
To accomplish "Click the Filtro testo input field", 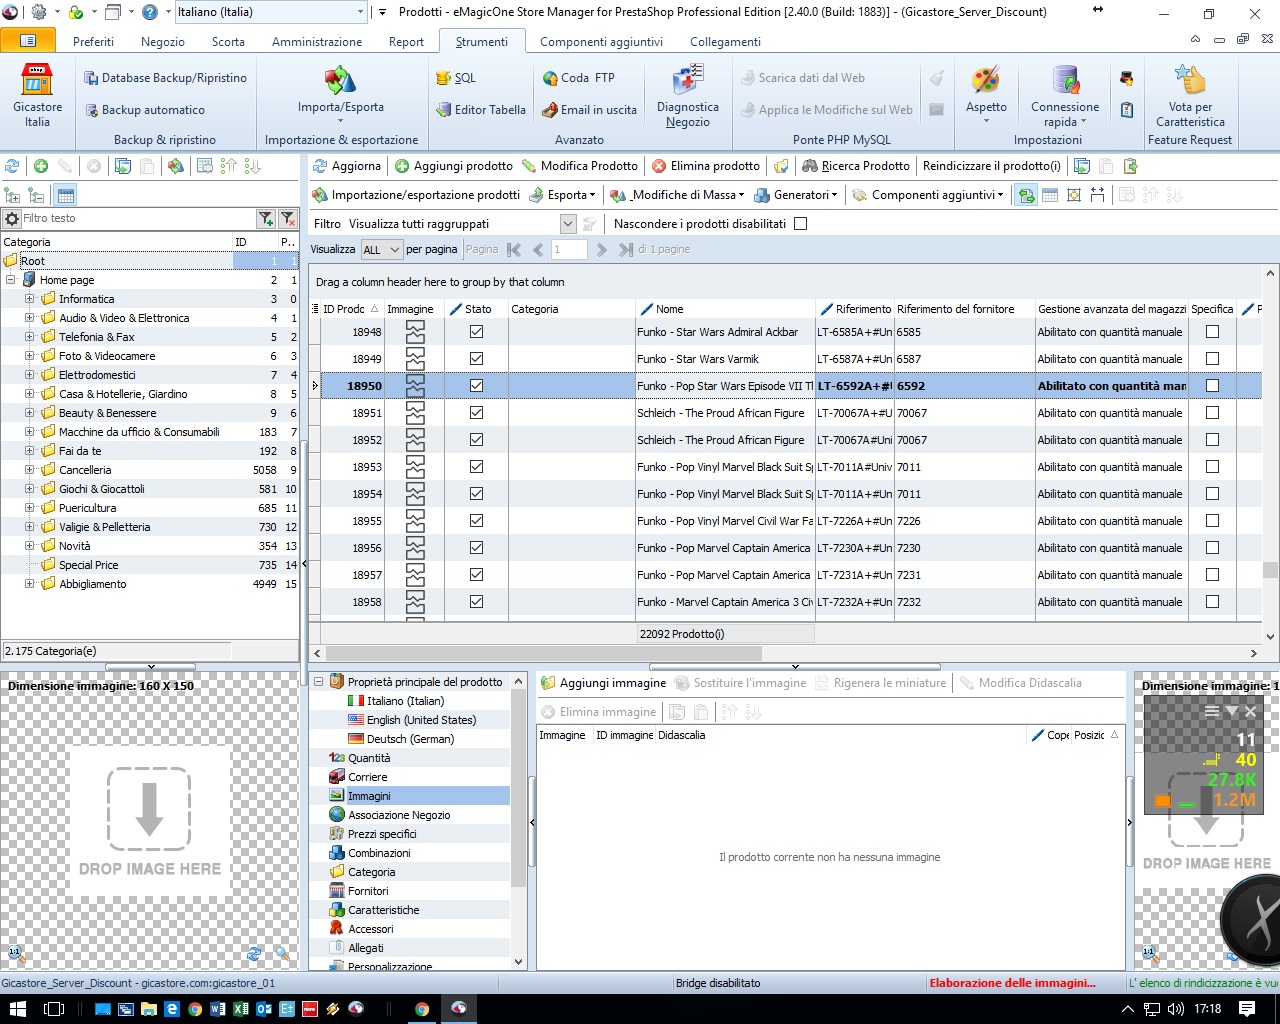I will point(135,218).
